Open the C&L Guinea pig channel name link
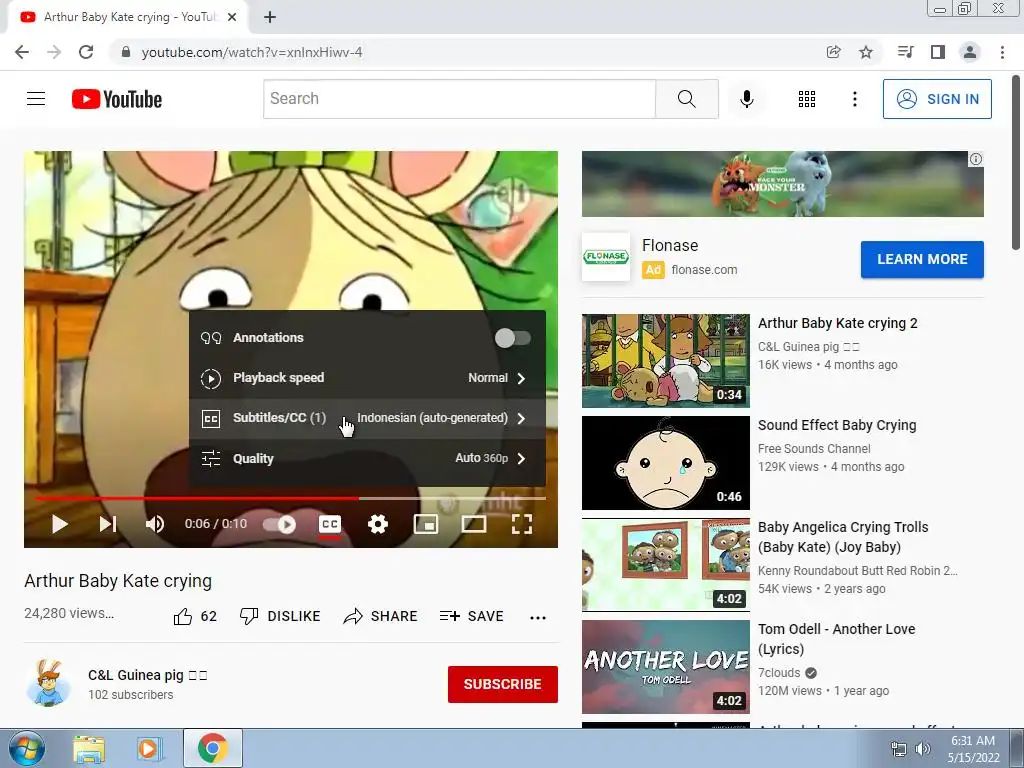Viewport: 1024px width, 768px height. pyautogui.click(x=148, y=675)
